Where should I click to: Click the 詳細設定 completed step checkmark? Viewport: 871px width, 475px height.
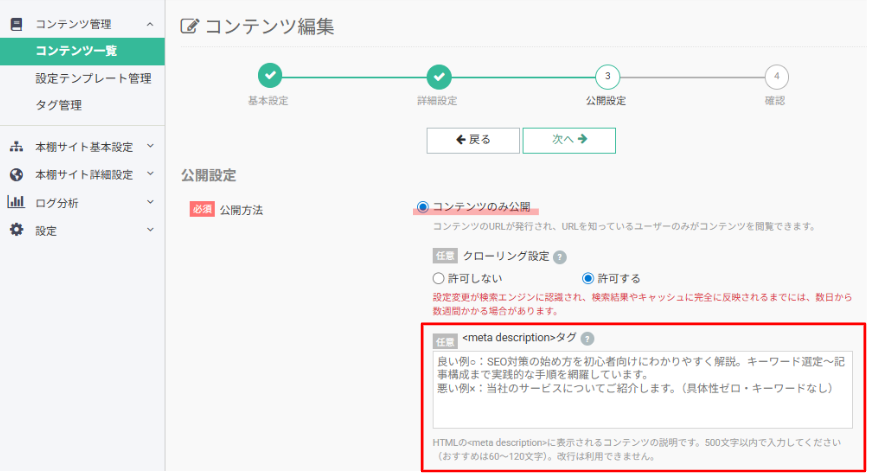tap(439, 77)
